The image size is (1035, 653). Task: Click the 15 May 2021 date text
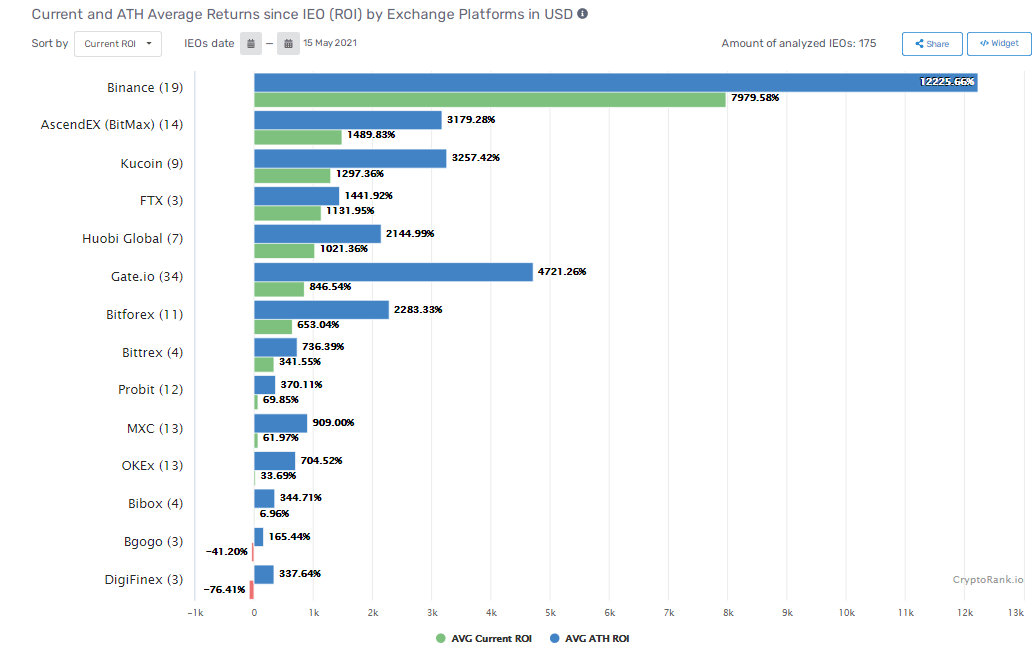[330, 43]
